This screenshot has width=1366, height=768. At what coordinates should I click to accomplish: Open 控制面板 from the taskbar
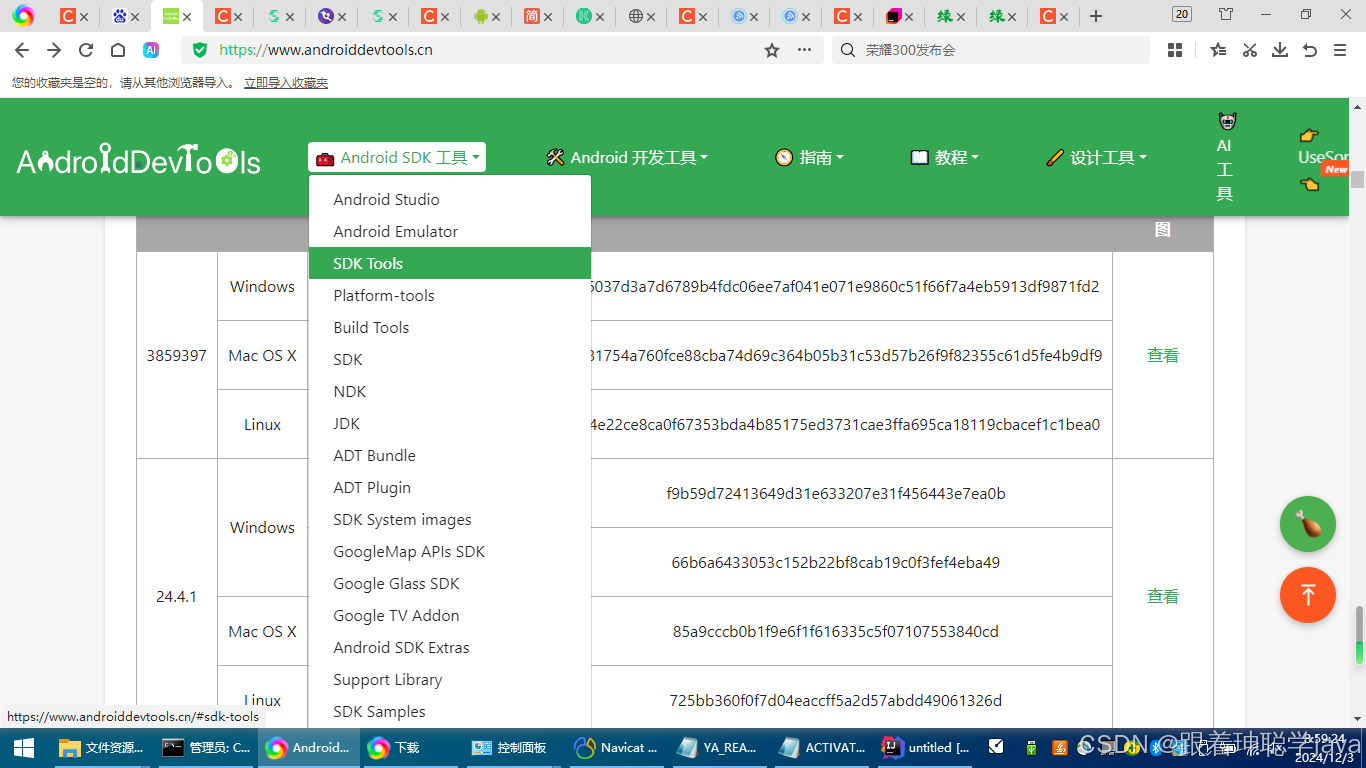point(511,748)
